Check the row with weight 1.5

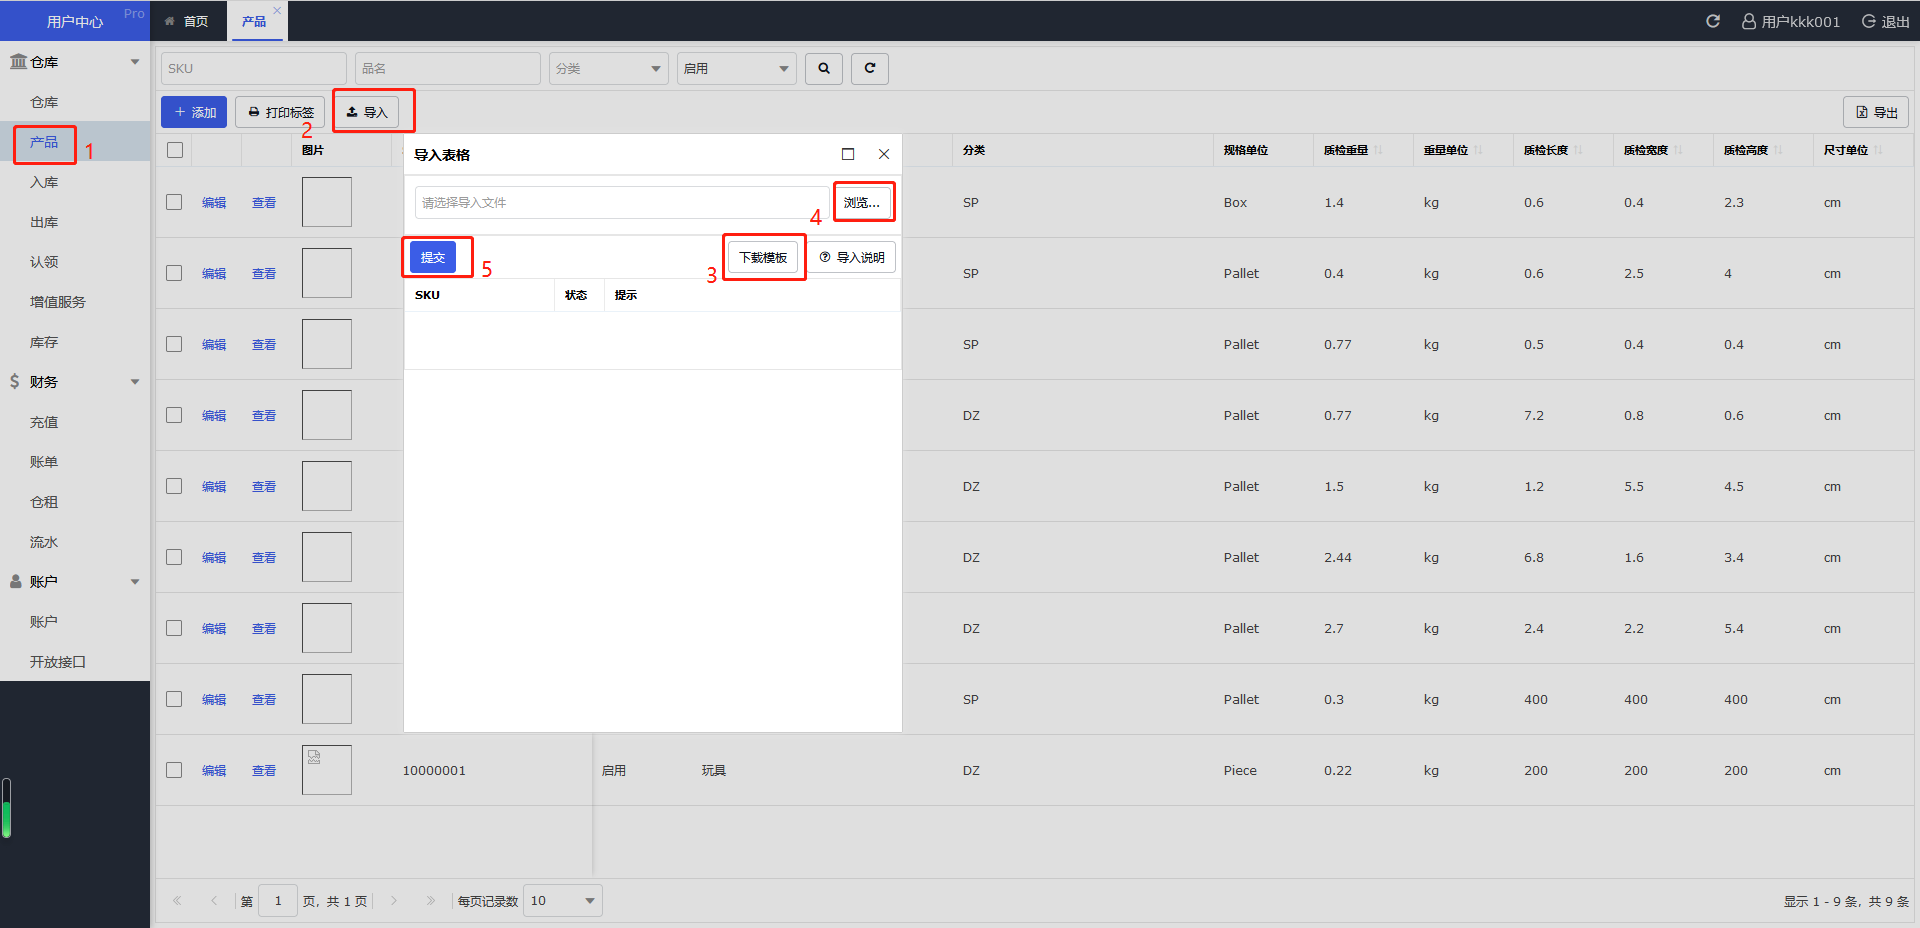tap(174, 486)
